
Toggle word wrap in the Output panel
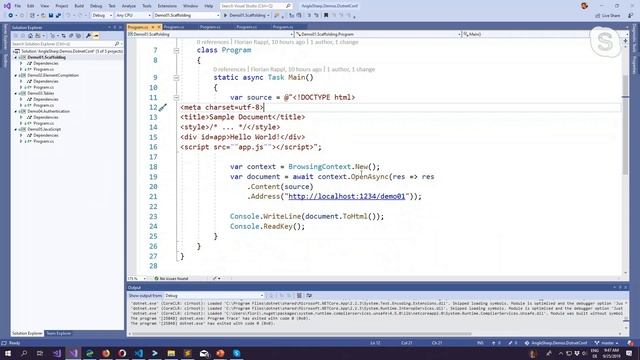[309, 296]
